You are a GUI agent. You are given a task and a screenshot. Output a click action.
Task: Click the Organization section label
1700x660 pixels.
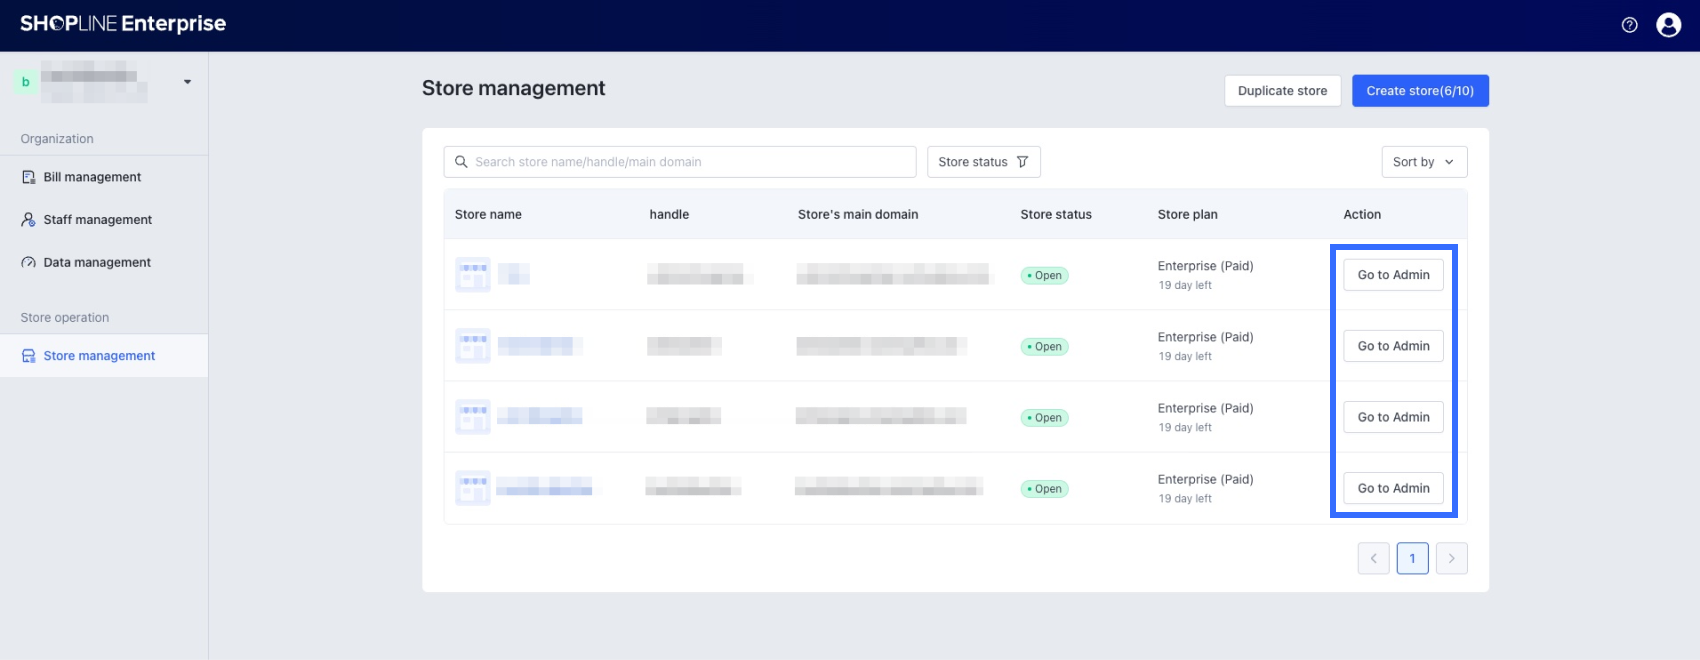(57, 139)
